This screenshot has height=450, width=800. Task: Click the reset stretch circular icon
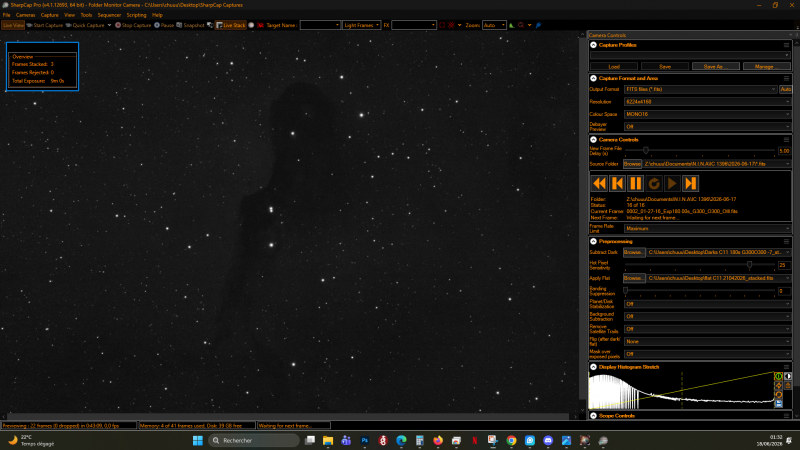tap(779, 395)
